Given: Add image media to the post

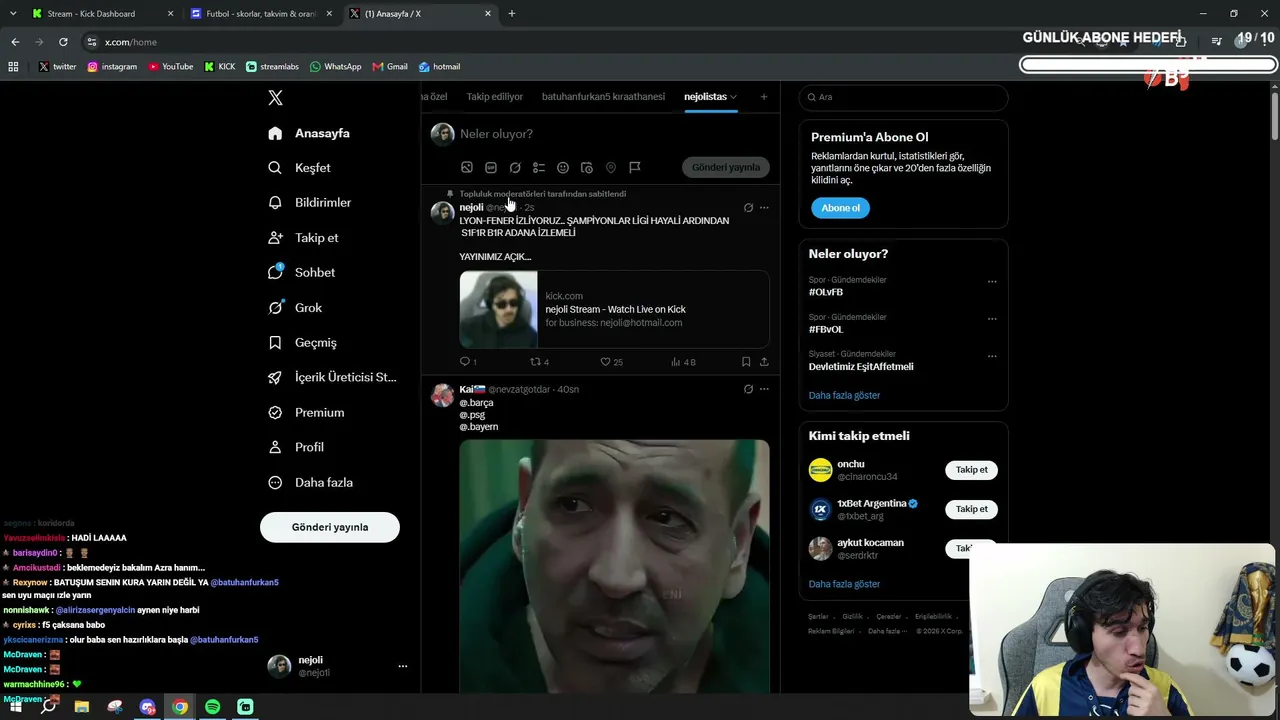Looking at the screenshot, I should point(467,168).
